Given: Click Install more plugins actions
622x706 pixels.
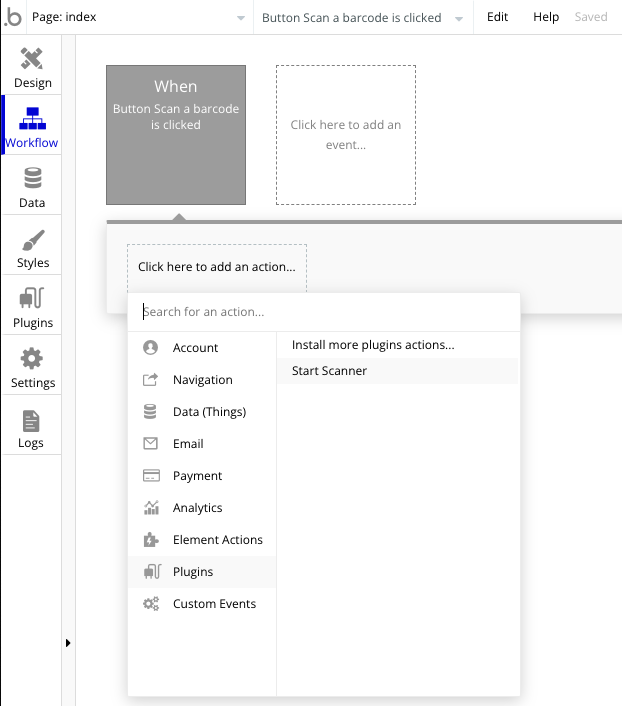Looking at the screenshot, I should (x=398, y=345).
